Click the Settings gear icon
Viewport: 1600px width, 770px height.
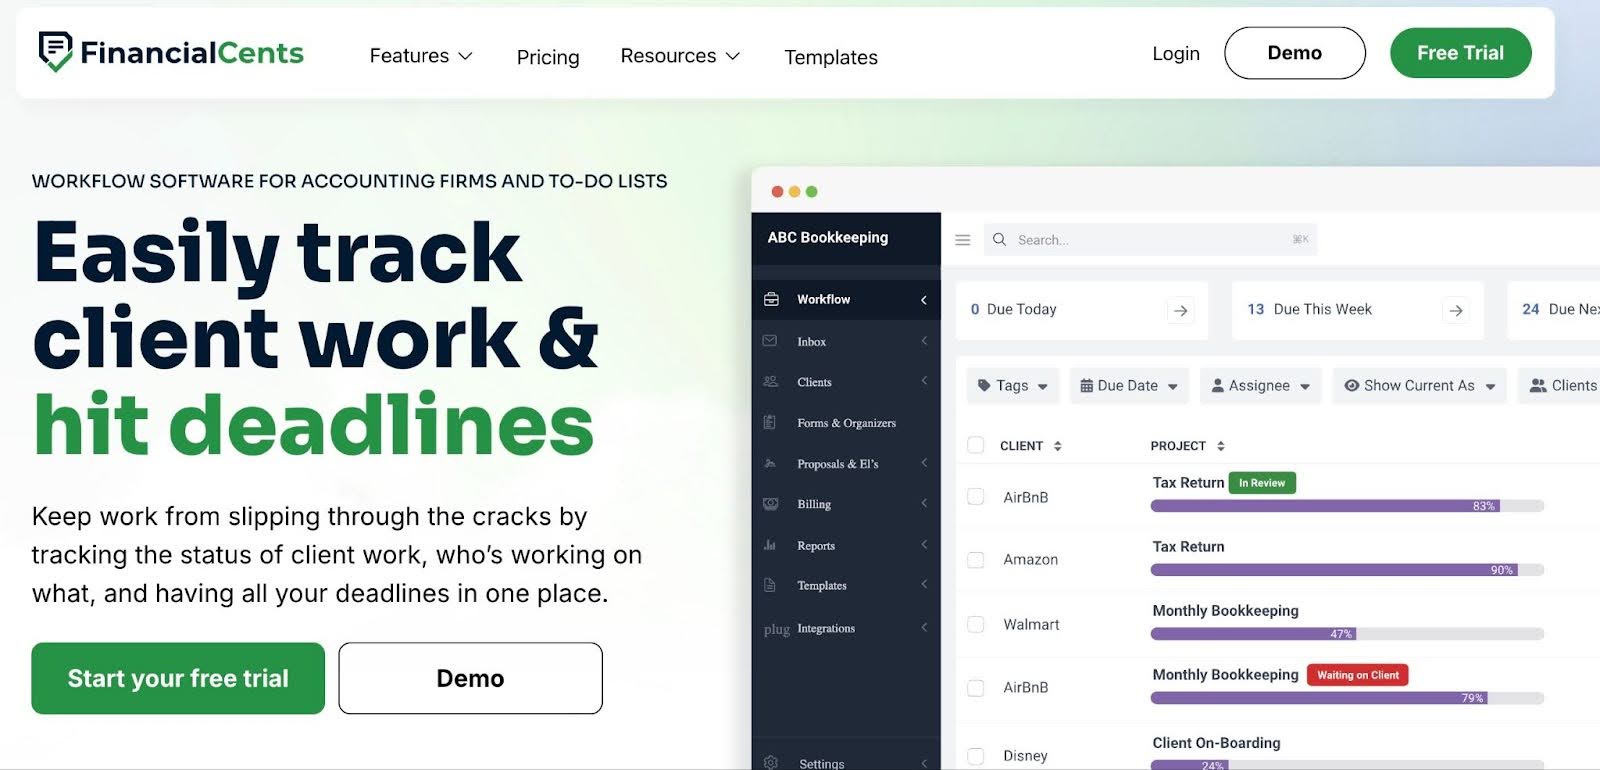(771, 762)
